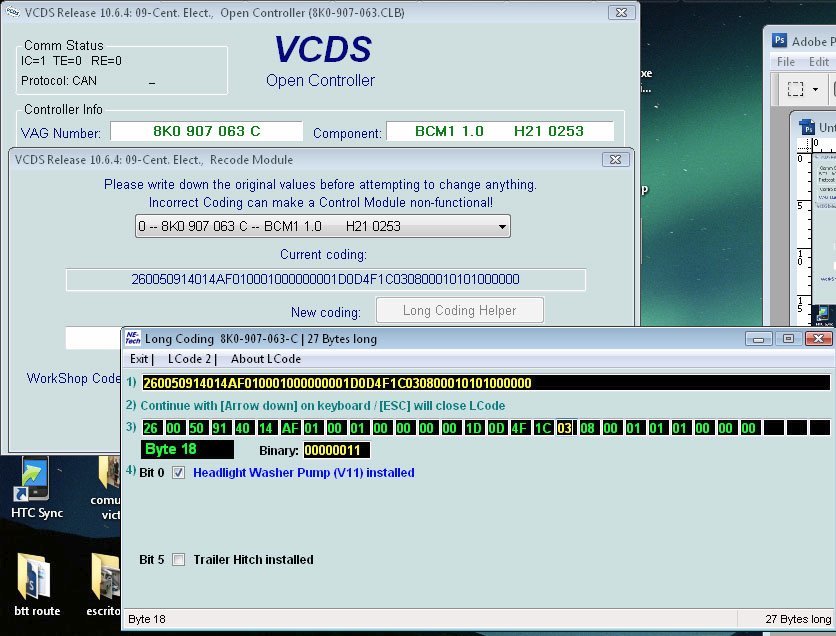Image resolution: width=836 pixels, height=636 pixels.
Task: Click the Ps icon on Untitled document
Action: [x=808, y=128]
